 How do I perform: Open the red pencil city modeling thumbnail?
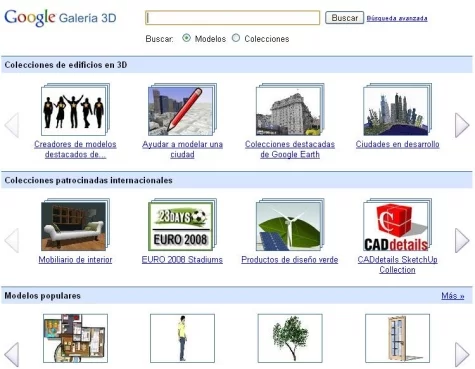tap(182, 109)
